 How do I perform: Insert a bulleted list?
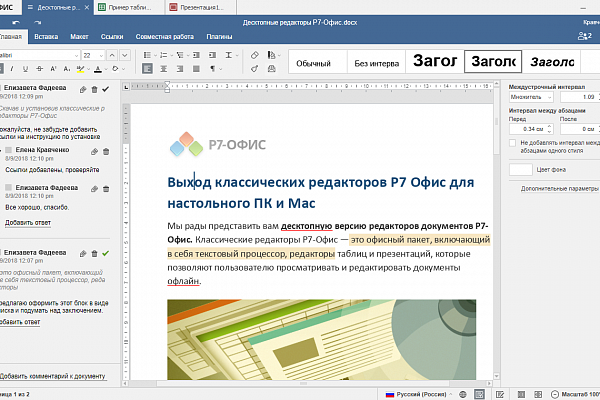147,55
